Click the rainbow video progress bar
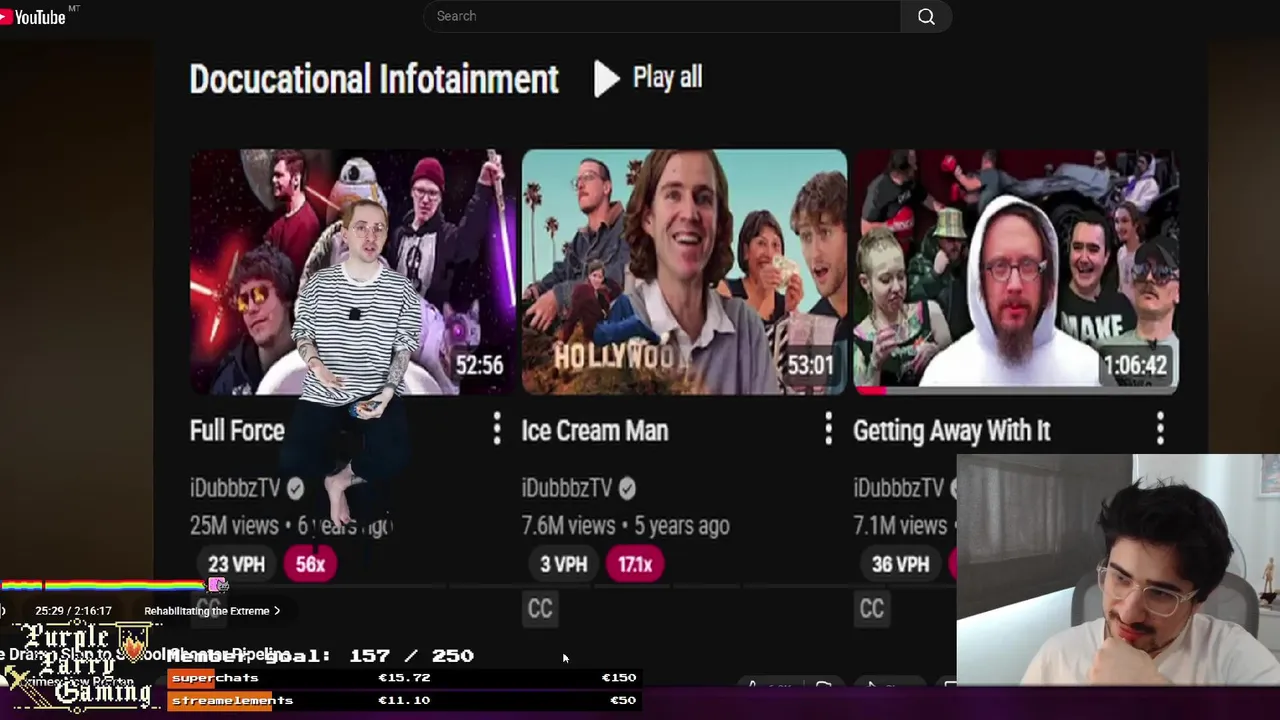 pyautogui.click(x=104, y=585)
